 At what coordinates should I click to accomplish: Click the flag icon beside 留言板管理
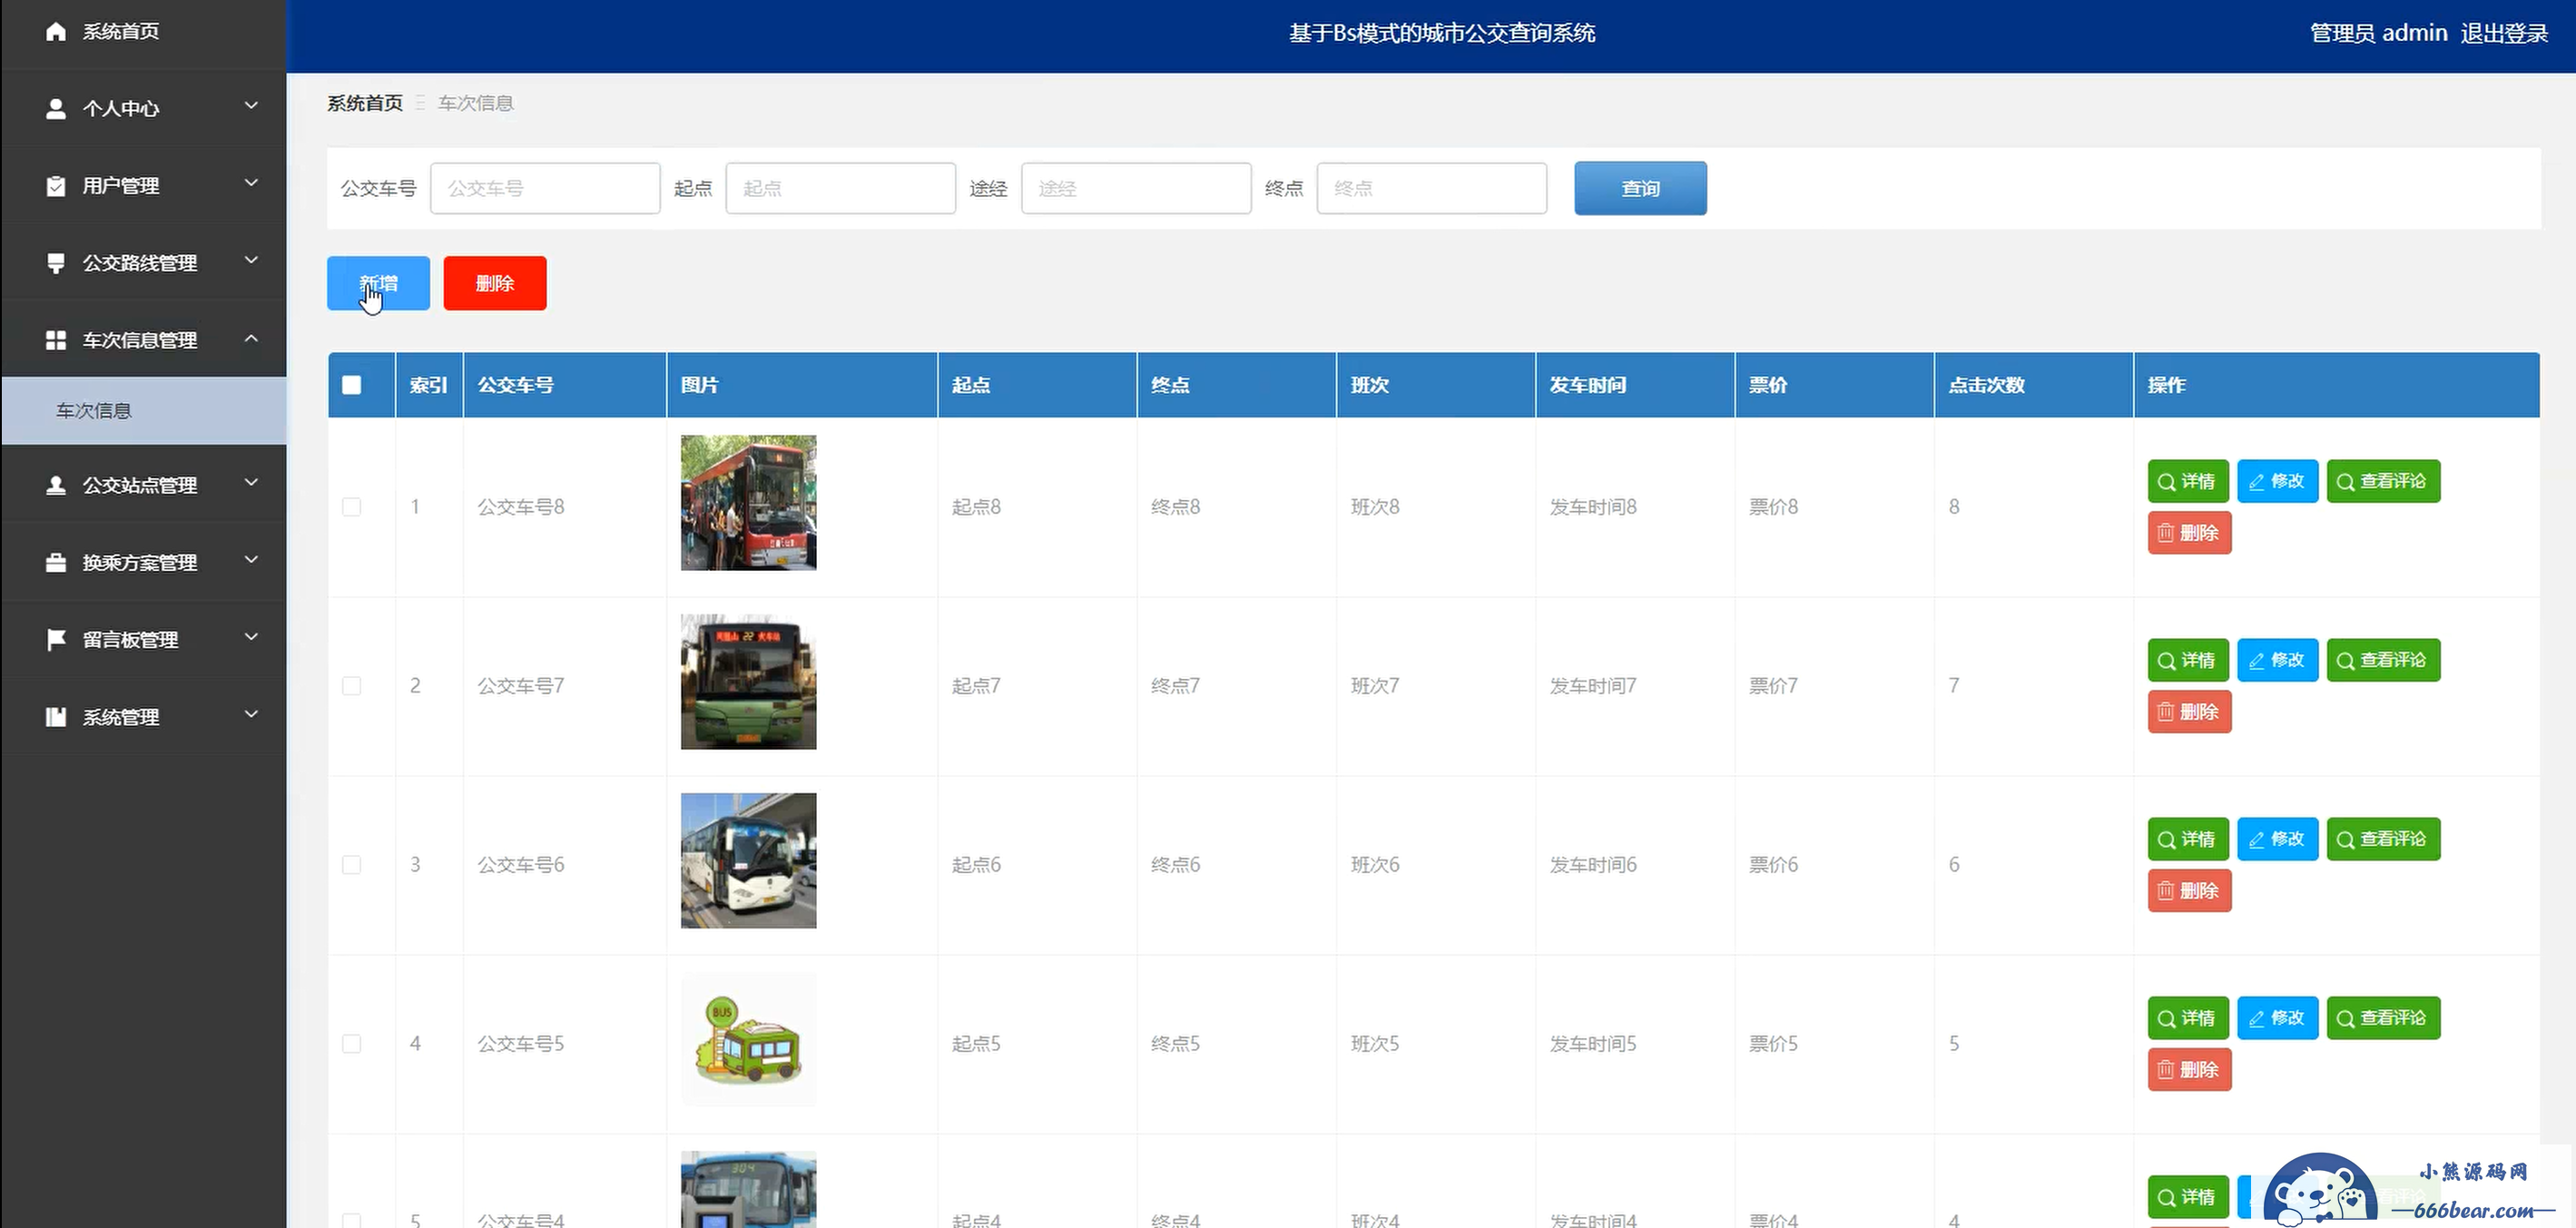click(x=56, y=640)
